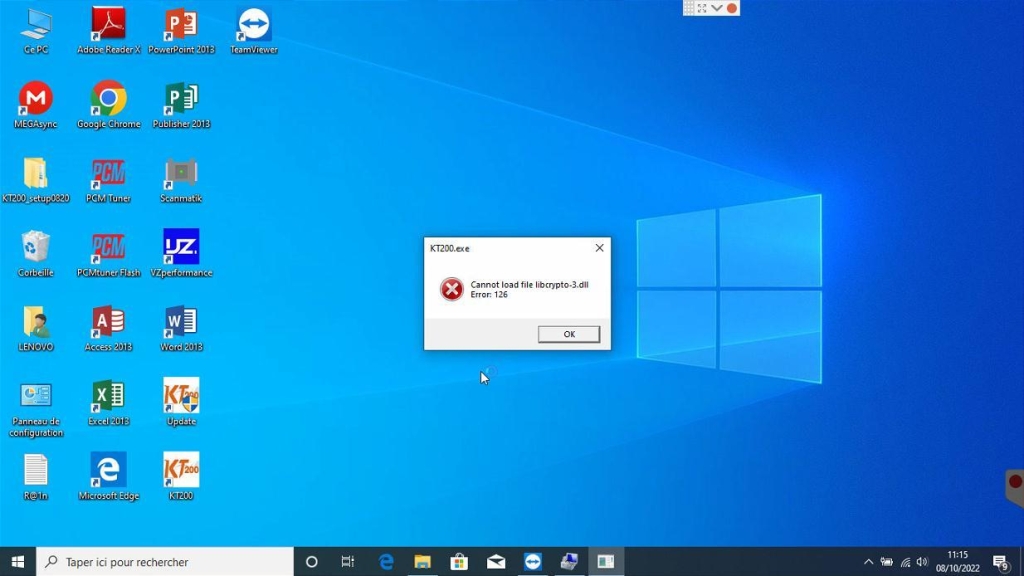This screenshot has height=576, width=1024.
Task: Select the R@1n text file
Action: pyautogui.click(x=36, y=477)
